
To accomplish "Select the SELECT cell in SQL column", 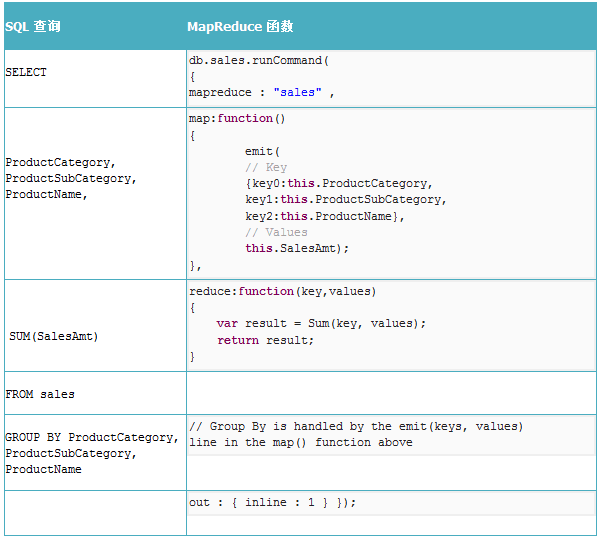I will tap(26, 72).
